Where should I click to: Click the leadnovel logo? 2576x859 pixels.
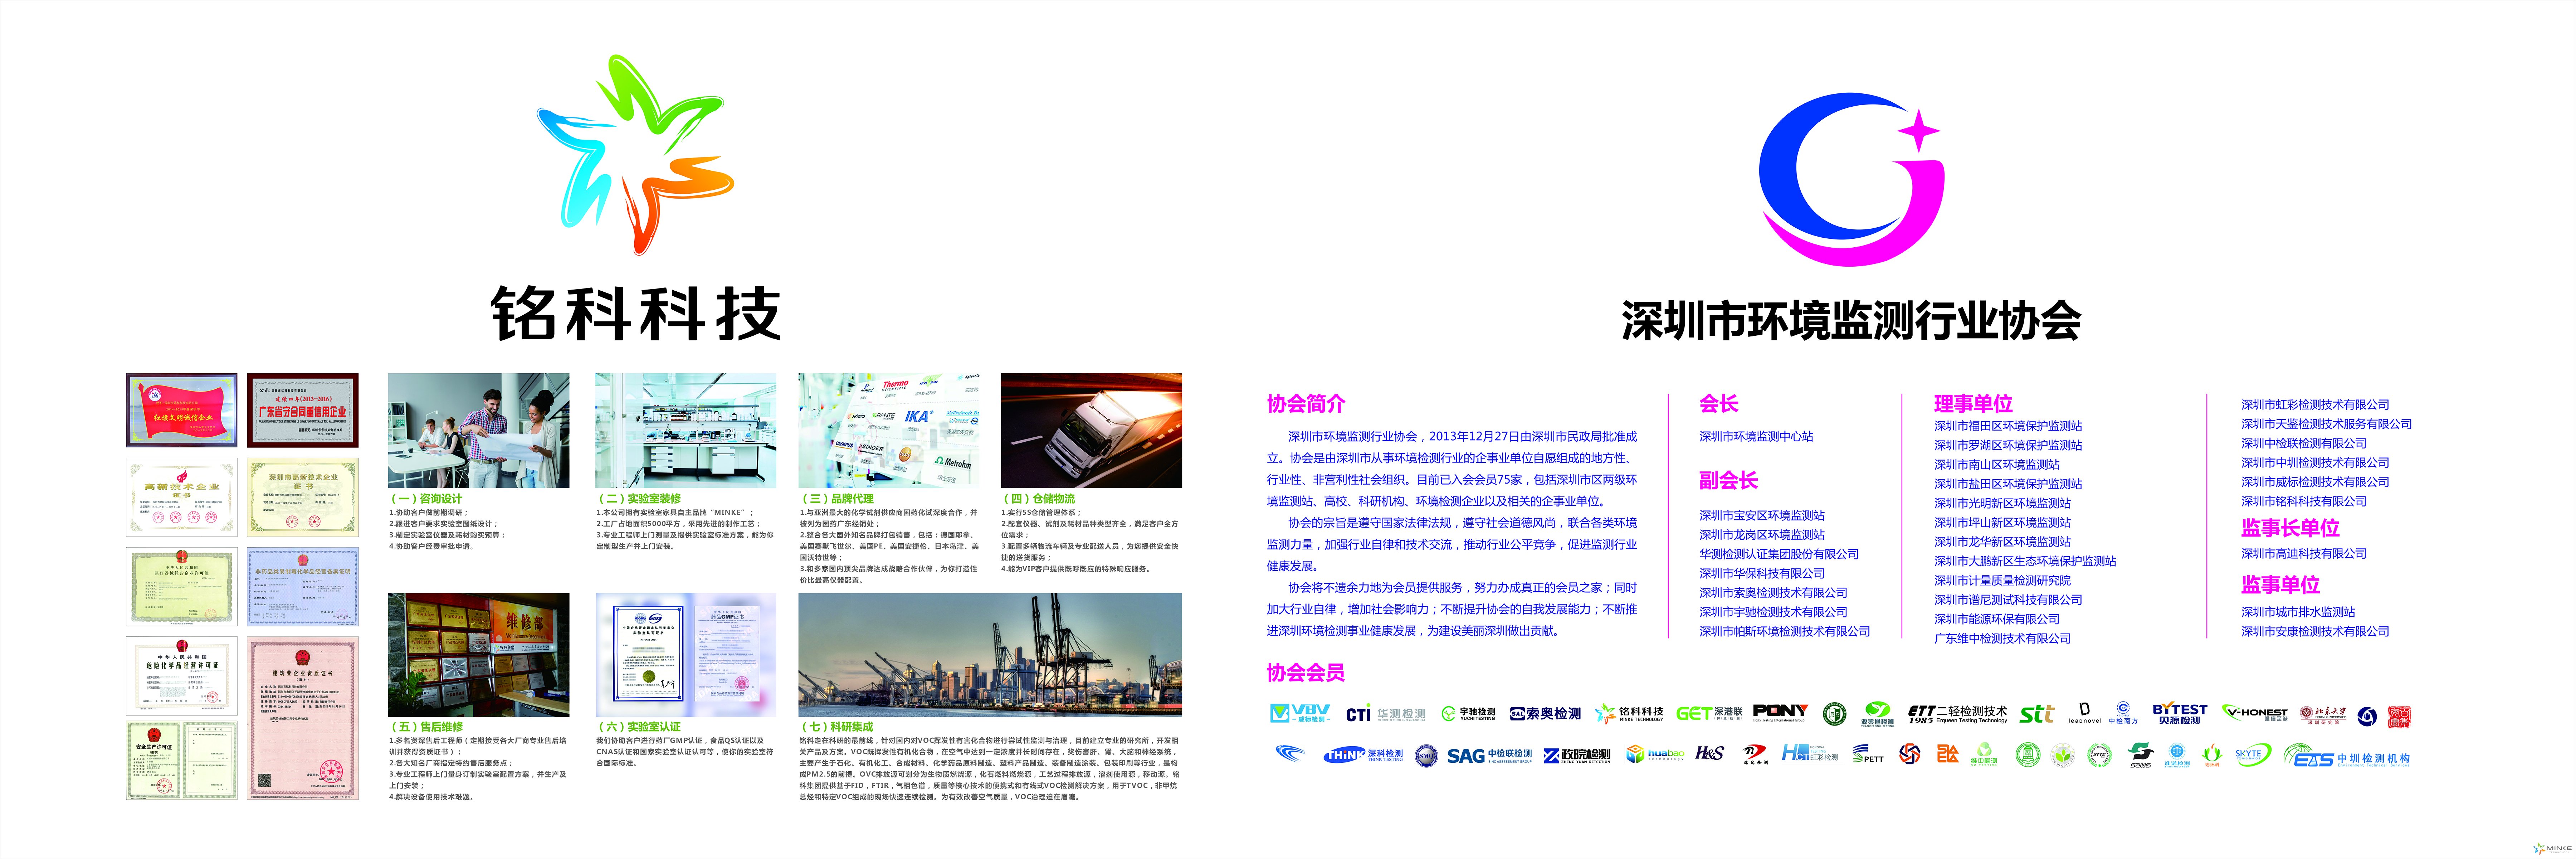coord(2085,713)
